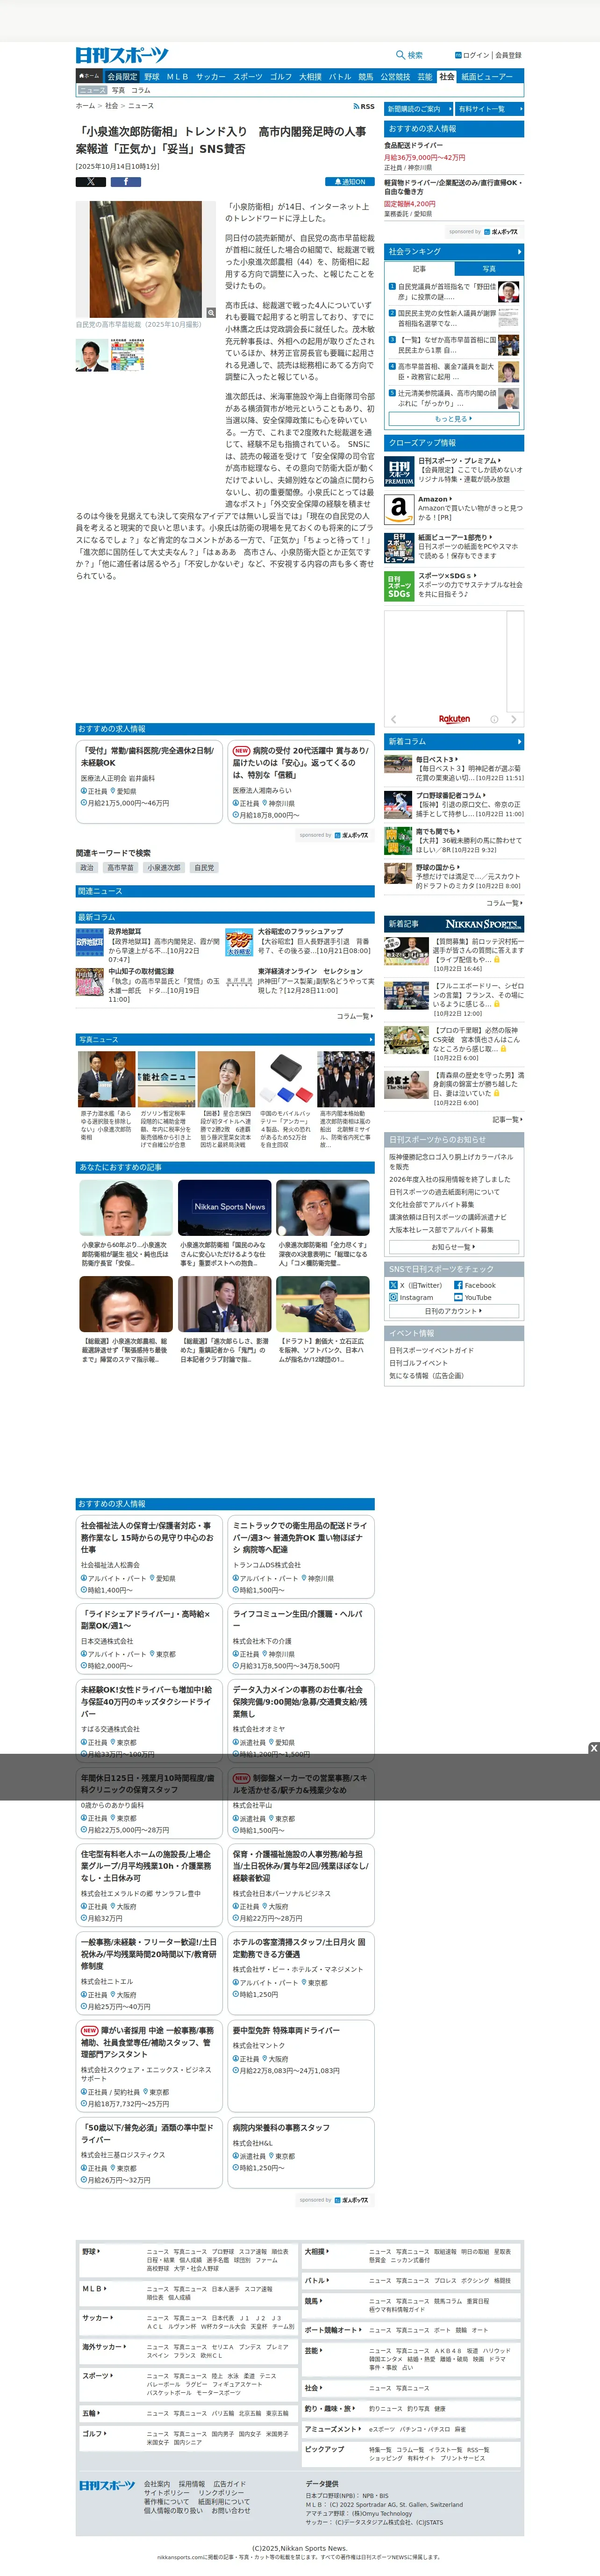600x2576 pixels.
Task: Expand the 社会ランキング header arrow
Action: point(519,251)
